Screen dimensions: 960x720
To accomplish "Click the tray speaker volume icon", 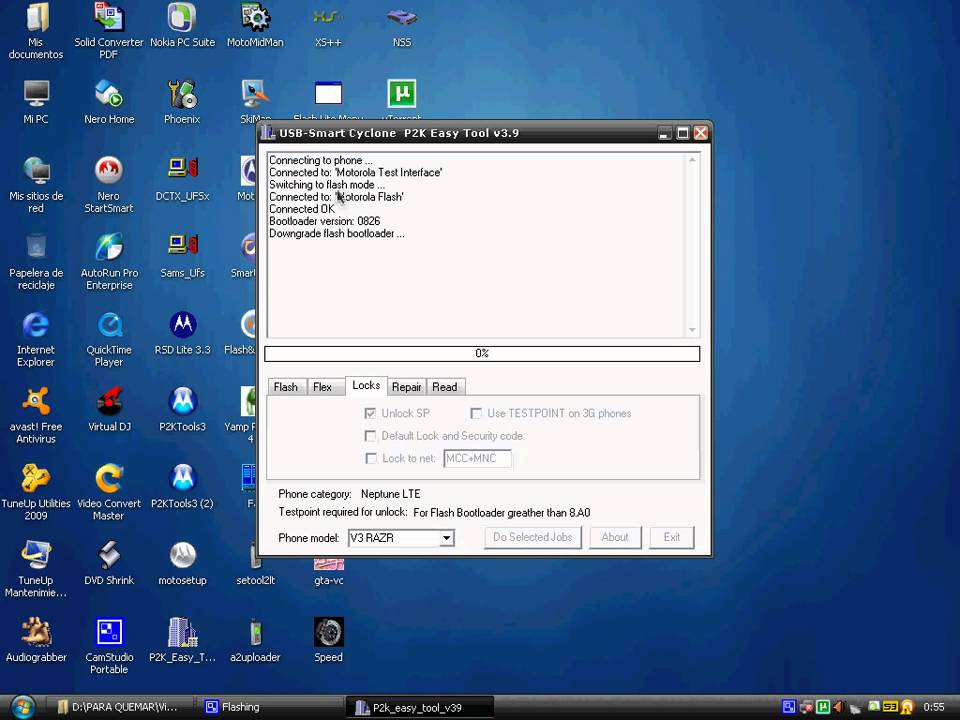I will (x=839, y=708).
